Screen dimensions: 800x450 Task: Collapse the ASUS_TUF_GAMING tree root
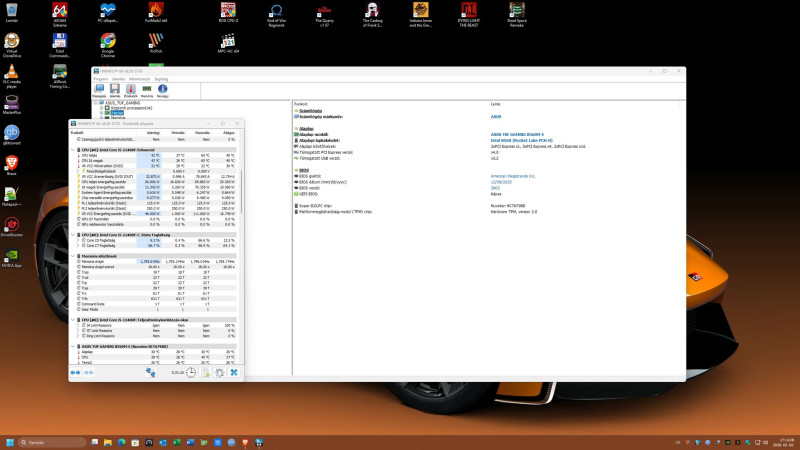pos(94,102)
